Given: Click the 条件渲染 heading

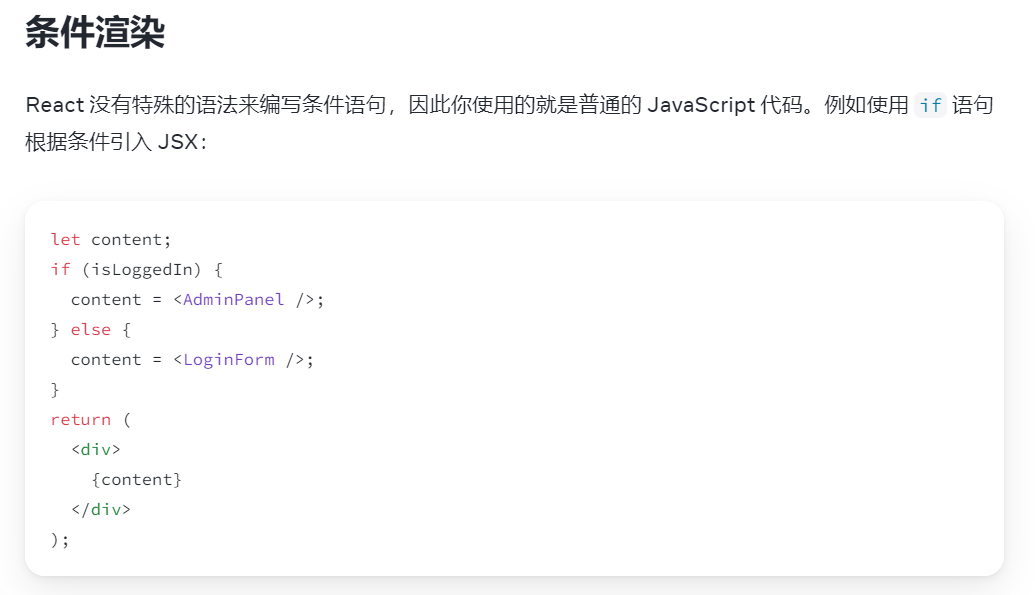Looking at the screenshot, I should pyautogui.click(x=95, y=33).
